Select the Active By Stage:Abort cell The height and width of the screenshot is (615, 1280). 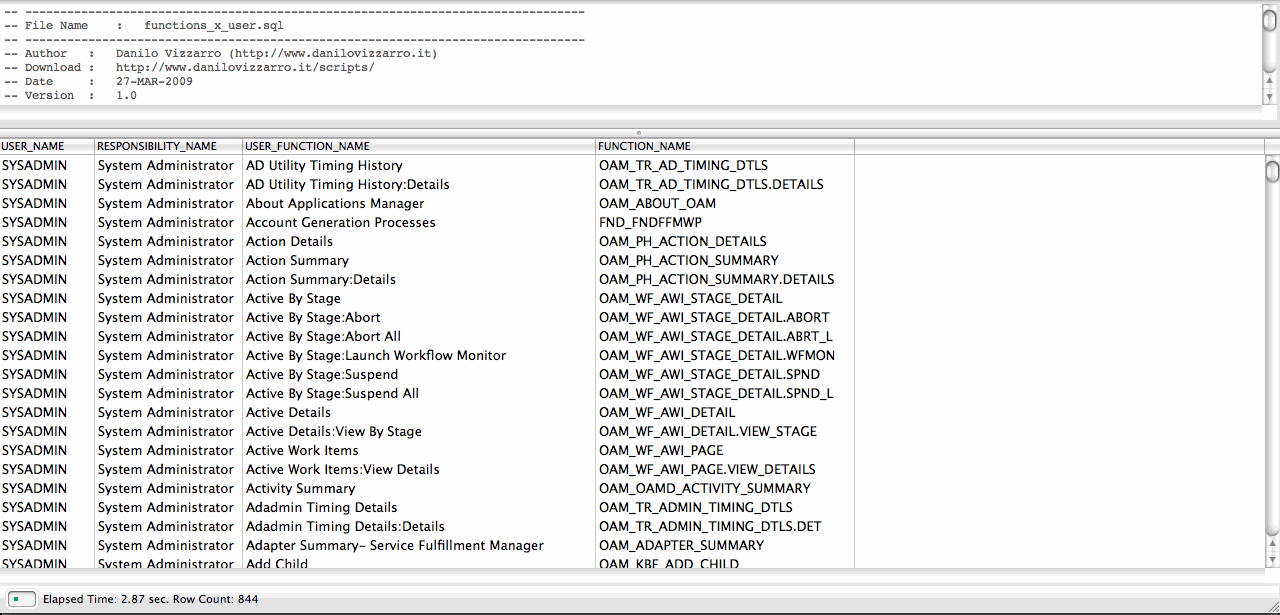point(419,317)
